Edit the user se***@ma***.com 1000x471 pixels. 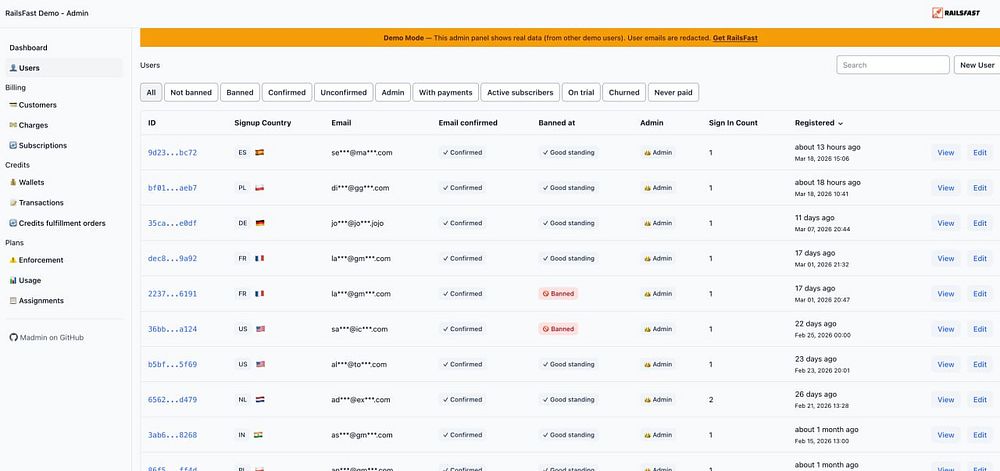[980, 153]
